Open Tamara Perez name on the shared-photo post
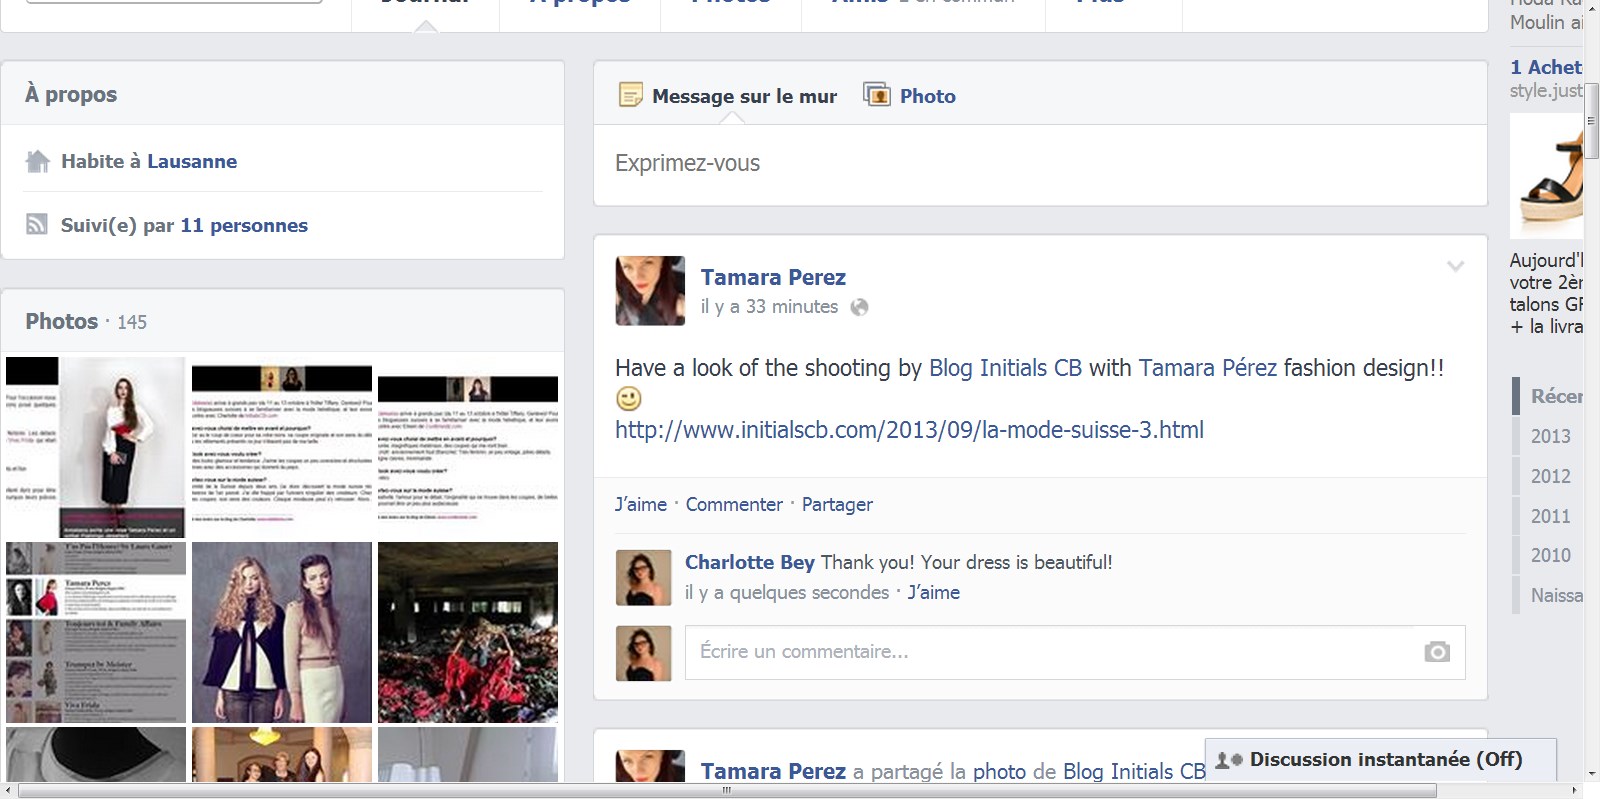The width and height of the screenshot is (1600, 799). (x=773, y=771)
